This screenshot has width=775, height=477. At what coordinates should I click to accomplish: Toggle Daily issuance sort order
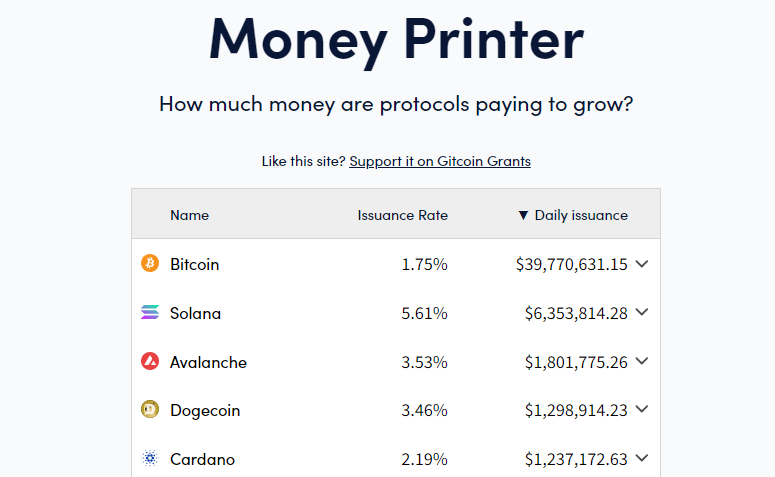tap(581, 215)
